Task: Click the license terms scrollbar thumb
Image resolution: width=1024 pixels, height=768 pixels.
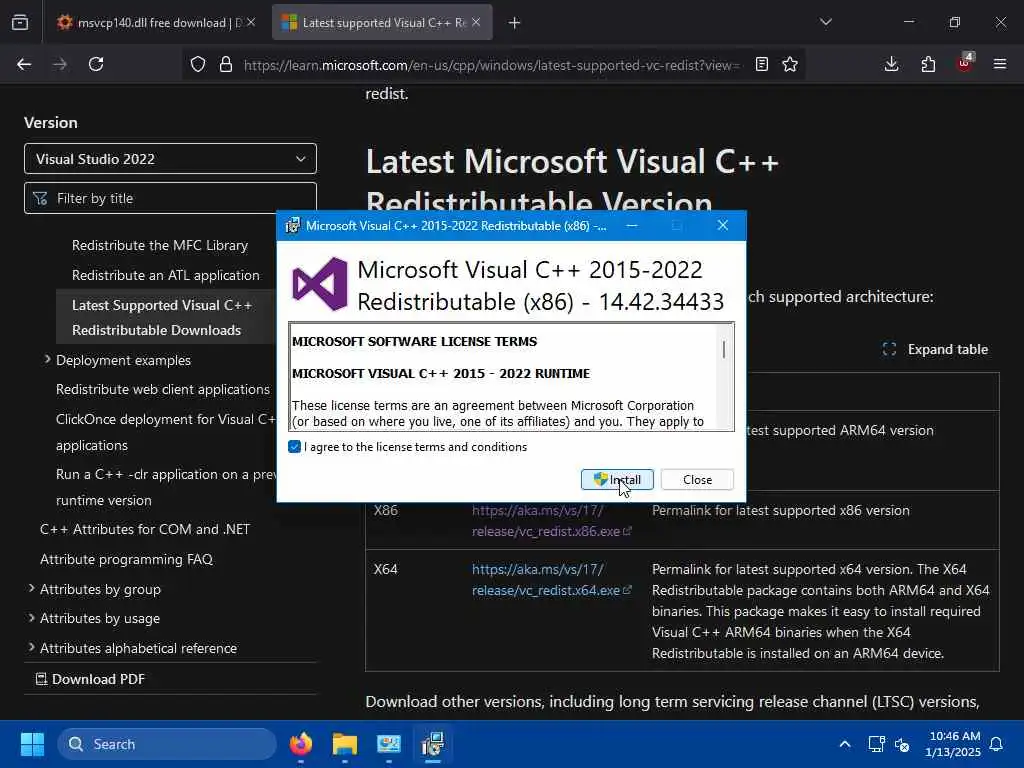Action: pyautogui.click(x=724, y=349)
